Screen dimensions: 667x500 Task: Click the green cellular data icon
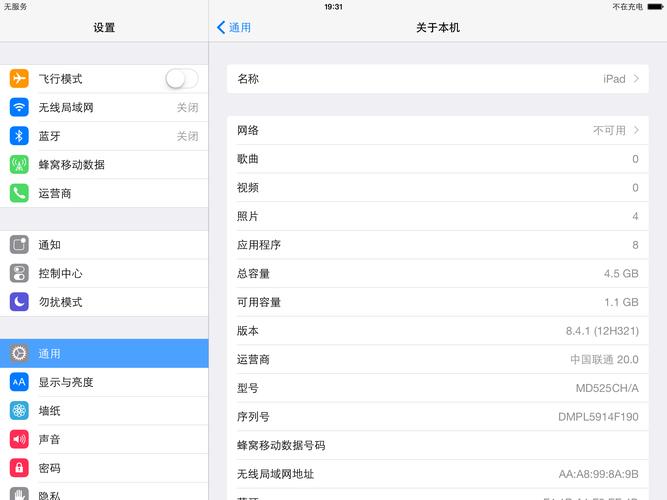[x=19, y=164]
